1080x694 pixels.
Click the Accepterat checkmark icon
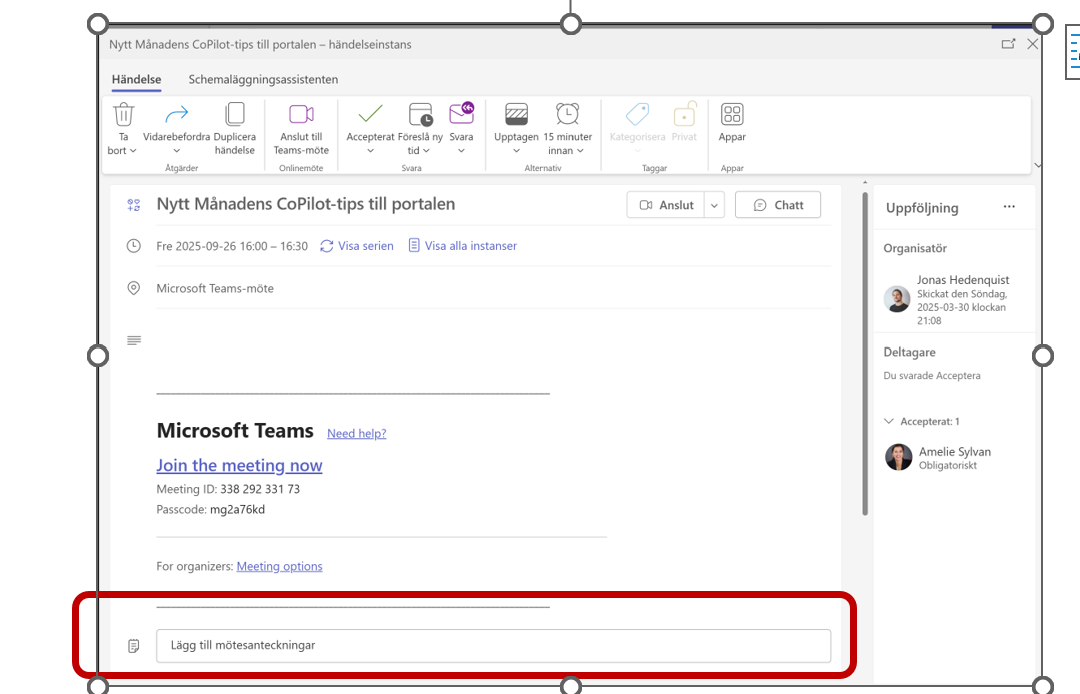pos(371,114)
